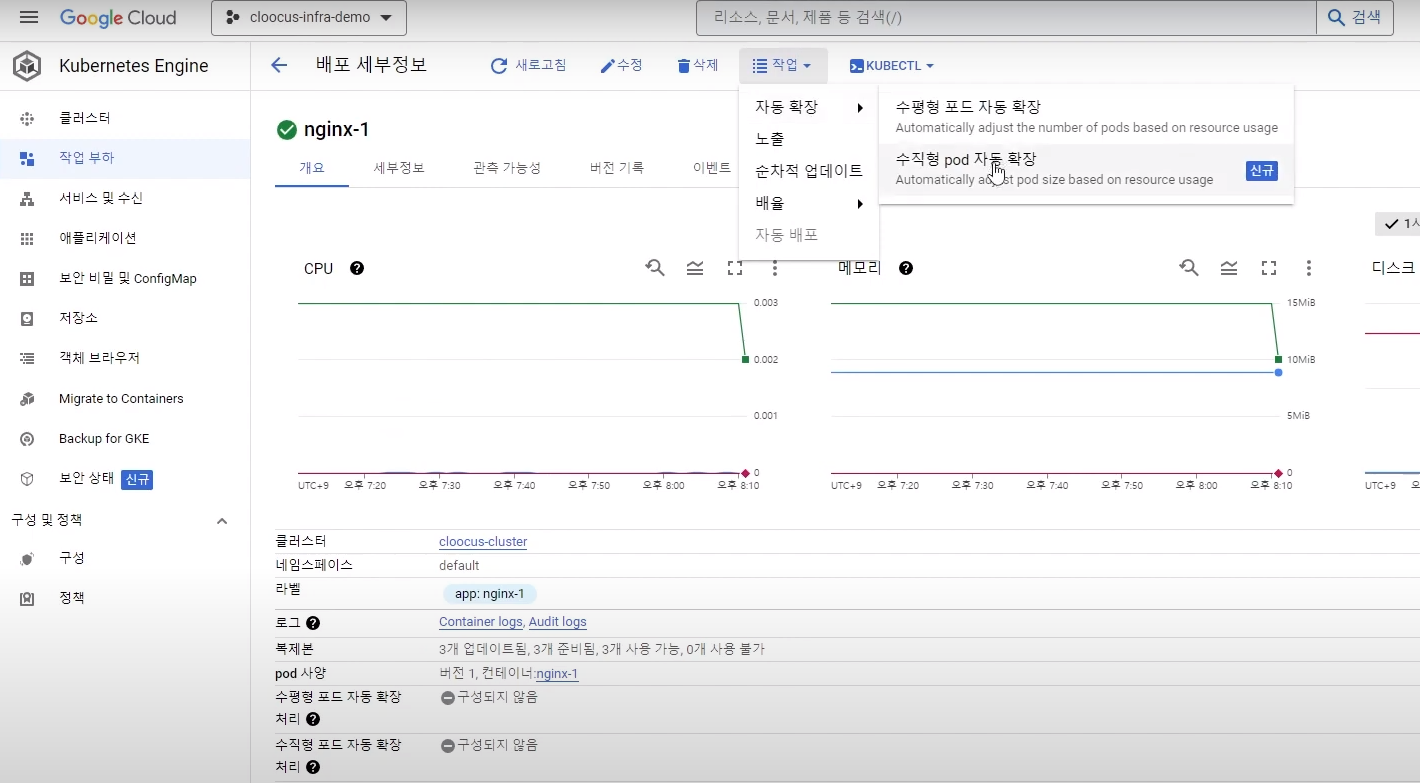The height and width of the screenshot is (783, 1420).
Task: Click the 네임스페이스 value default
Action: (x=459, y=565)
